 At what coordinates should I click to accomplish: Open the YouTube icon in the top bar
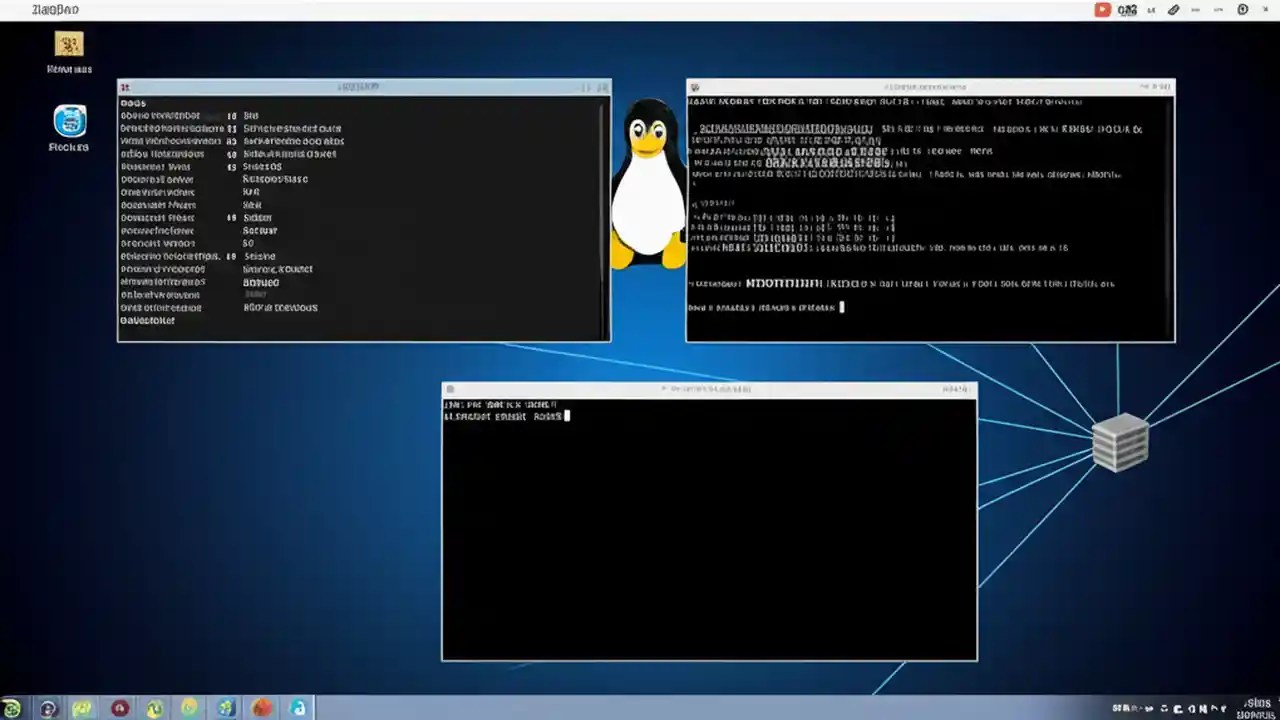[1102, 9]
